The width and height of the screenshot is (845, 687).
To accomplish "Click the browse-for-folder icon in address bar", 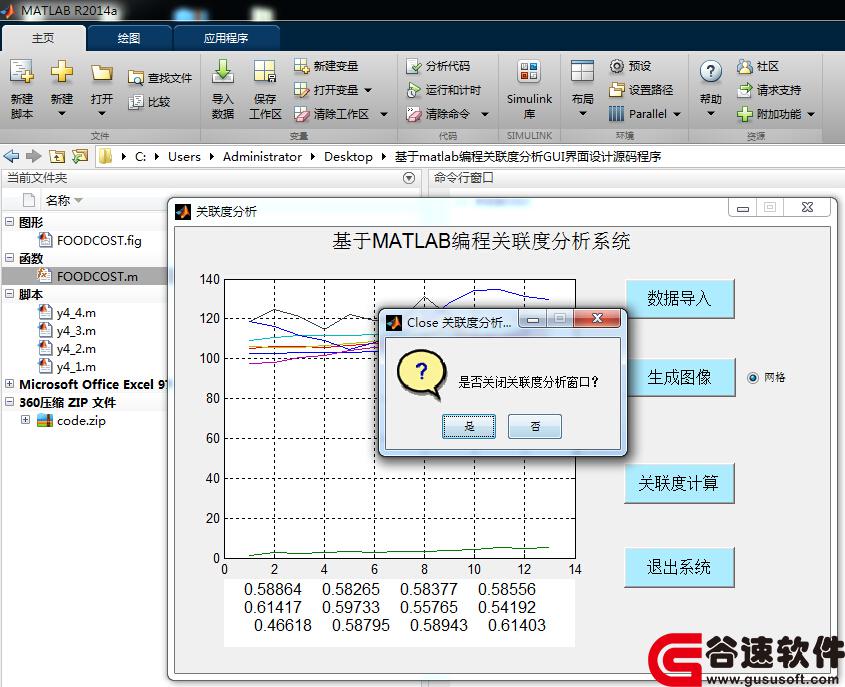I will [x=80, y=156].
